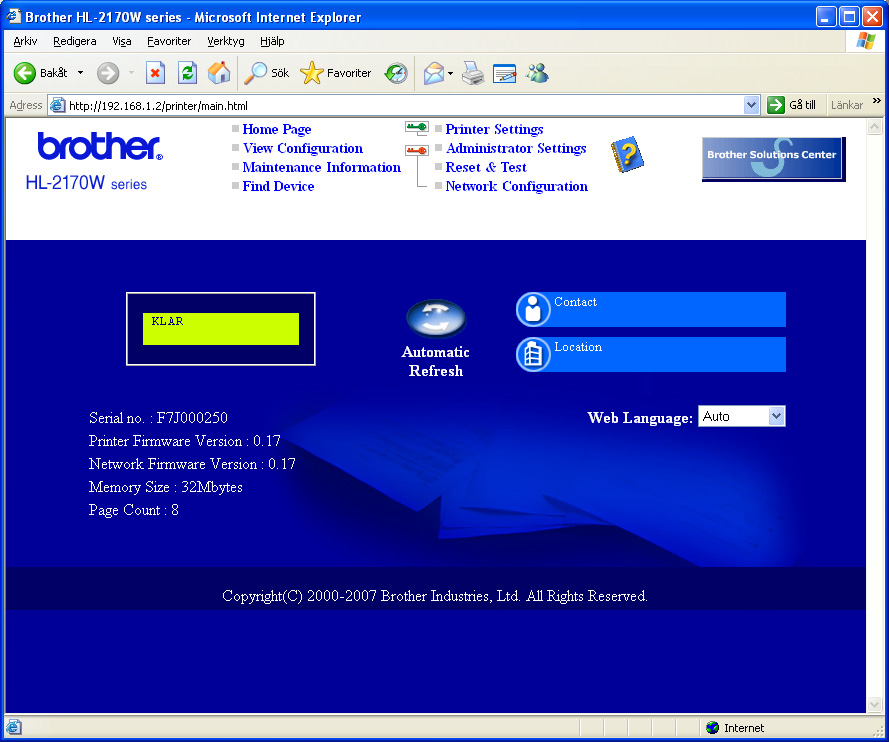Stop page loading with the red X icon

click(x=155, y=73)
